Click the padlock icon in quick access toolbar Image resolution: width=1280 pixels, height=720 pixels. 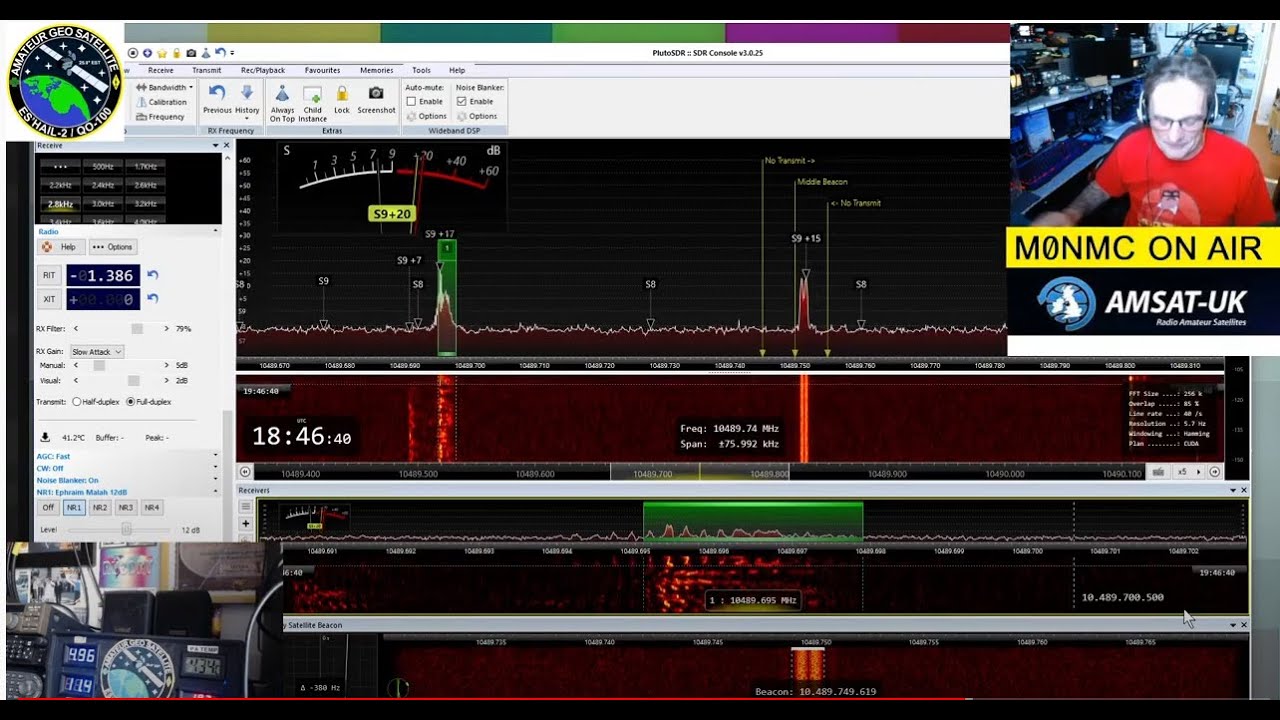[x=176, y=53]
